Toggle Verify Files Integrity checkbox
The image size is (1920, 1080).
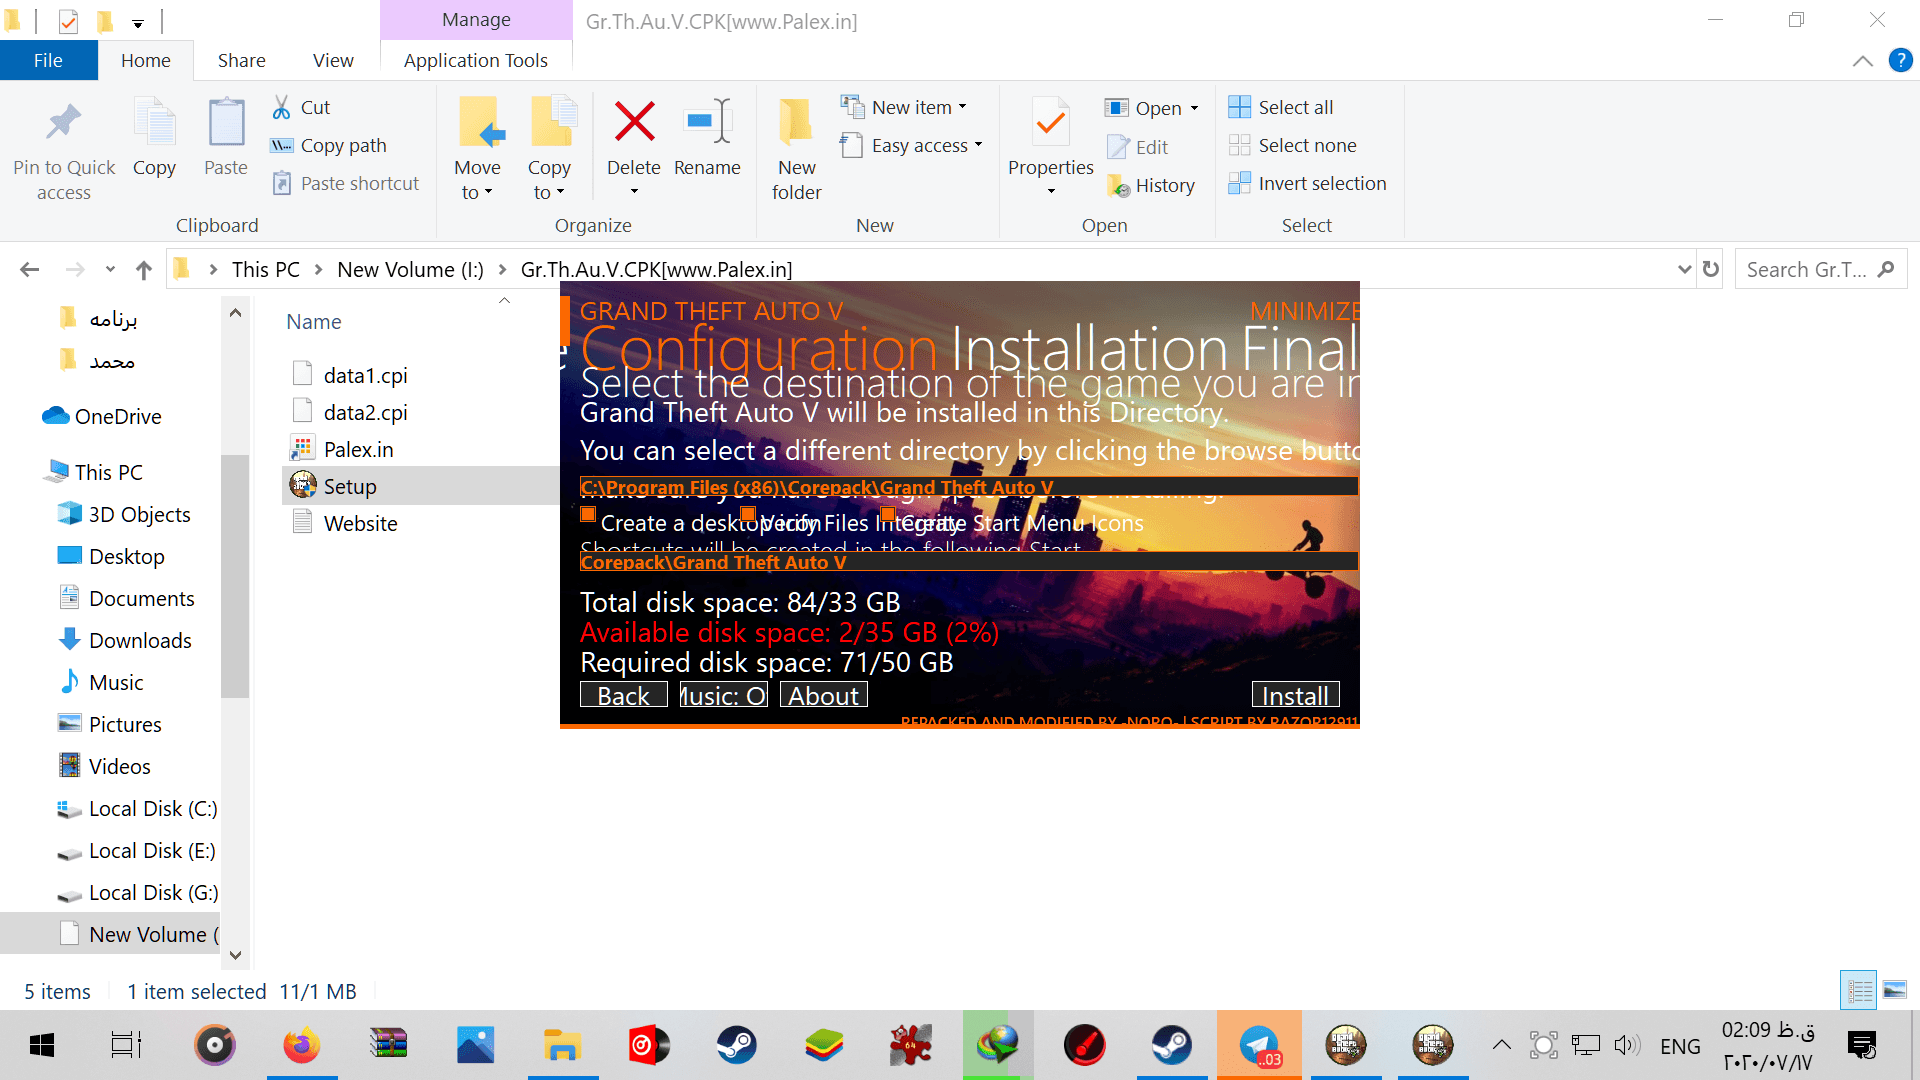pyautogui.click(x=747, y=514)
